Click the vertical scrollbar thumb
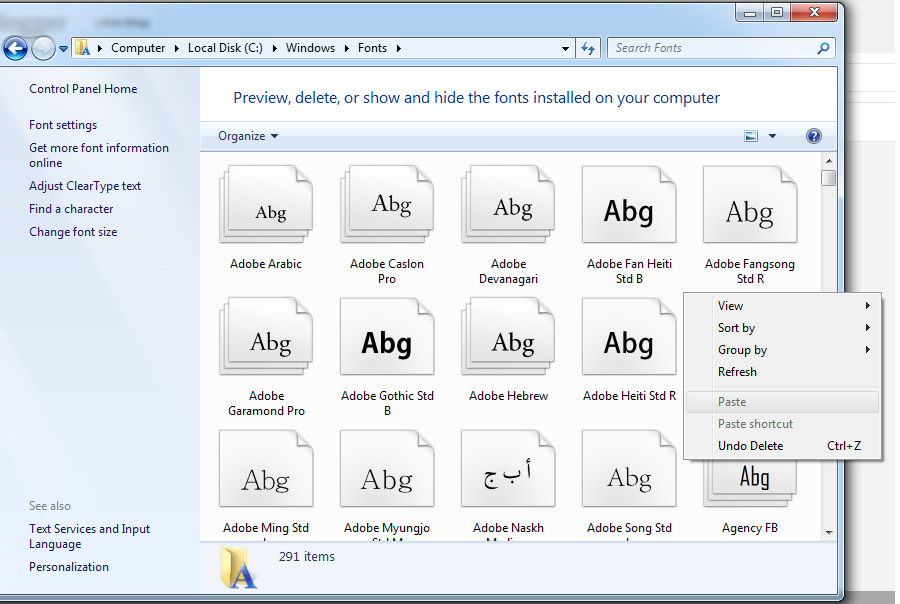This screenshot has width=900, height=604. click(828, 178)
